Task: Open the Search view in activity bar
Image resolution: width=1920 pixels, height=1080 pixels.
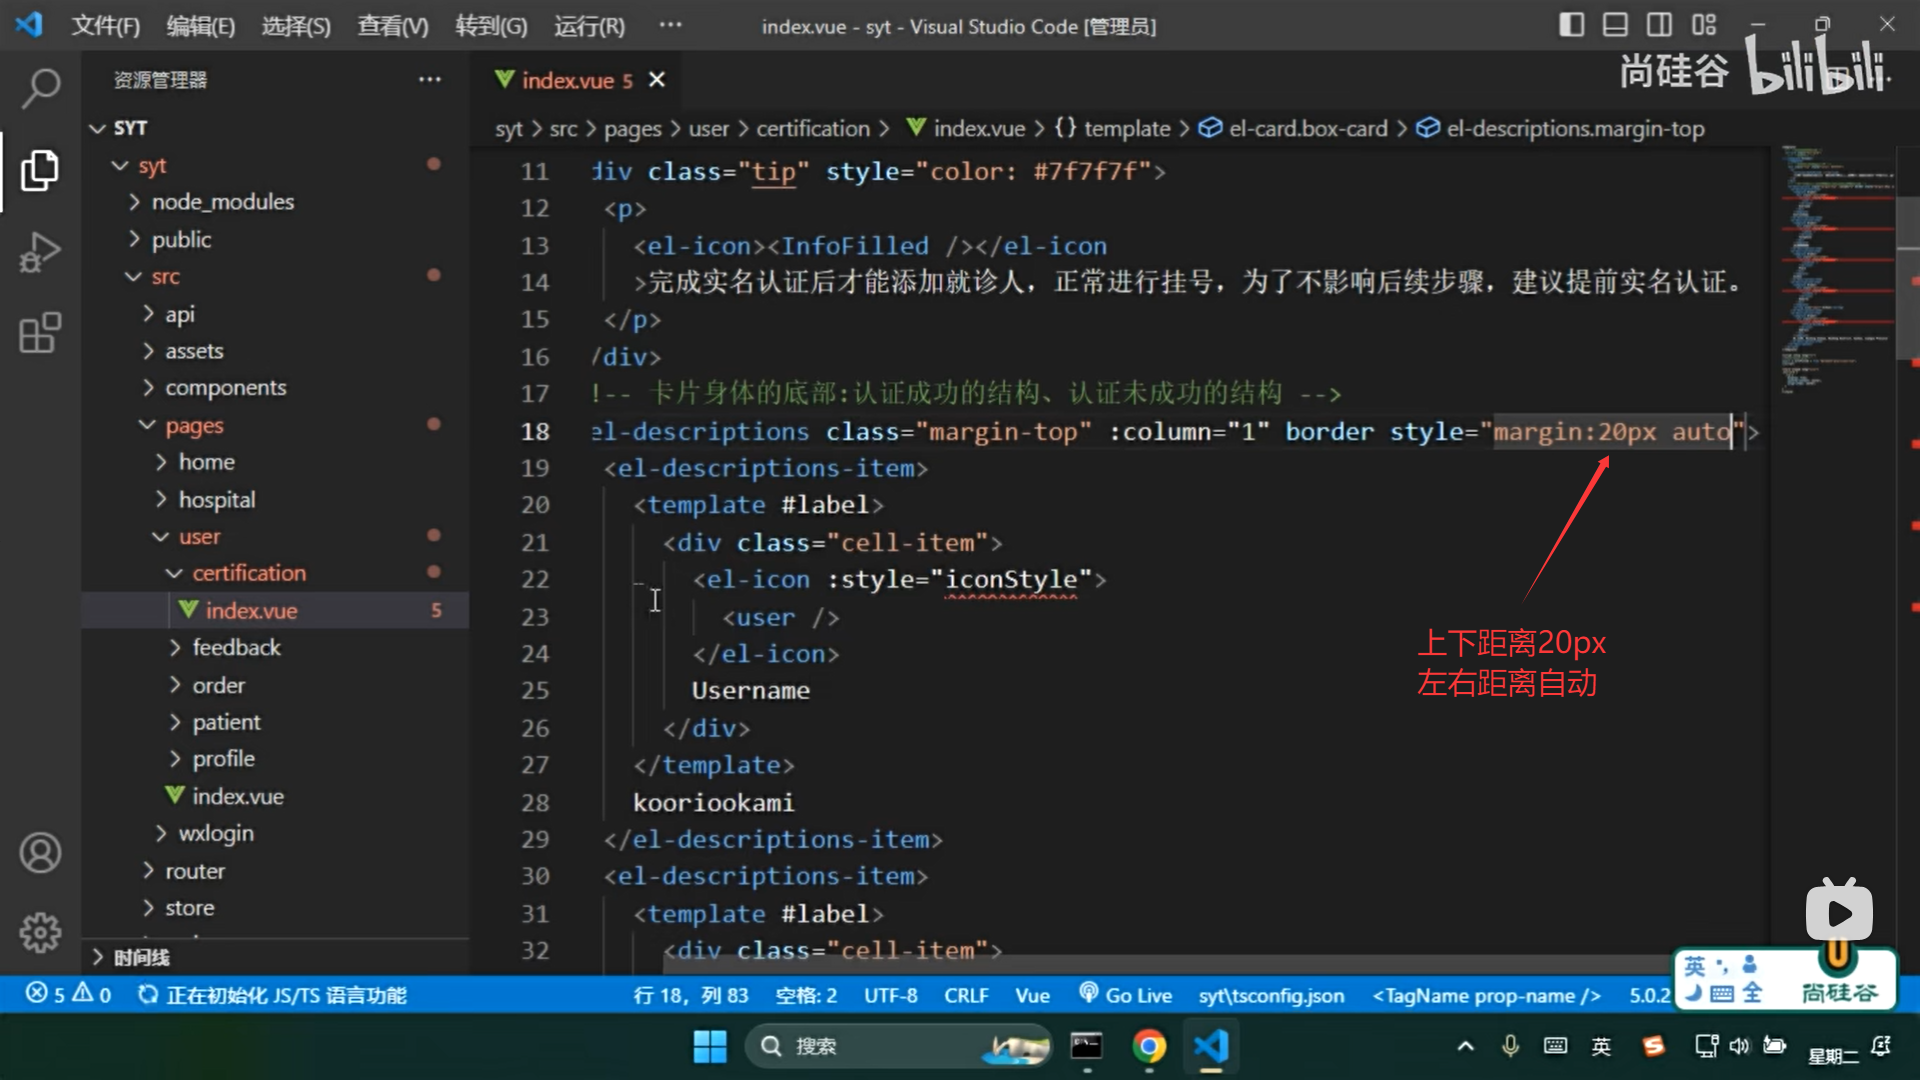Action: pyautogui.click(x=40, y=88)
